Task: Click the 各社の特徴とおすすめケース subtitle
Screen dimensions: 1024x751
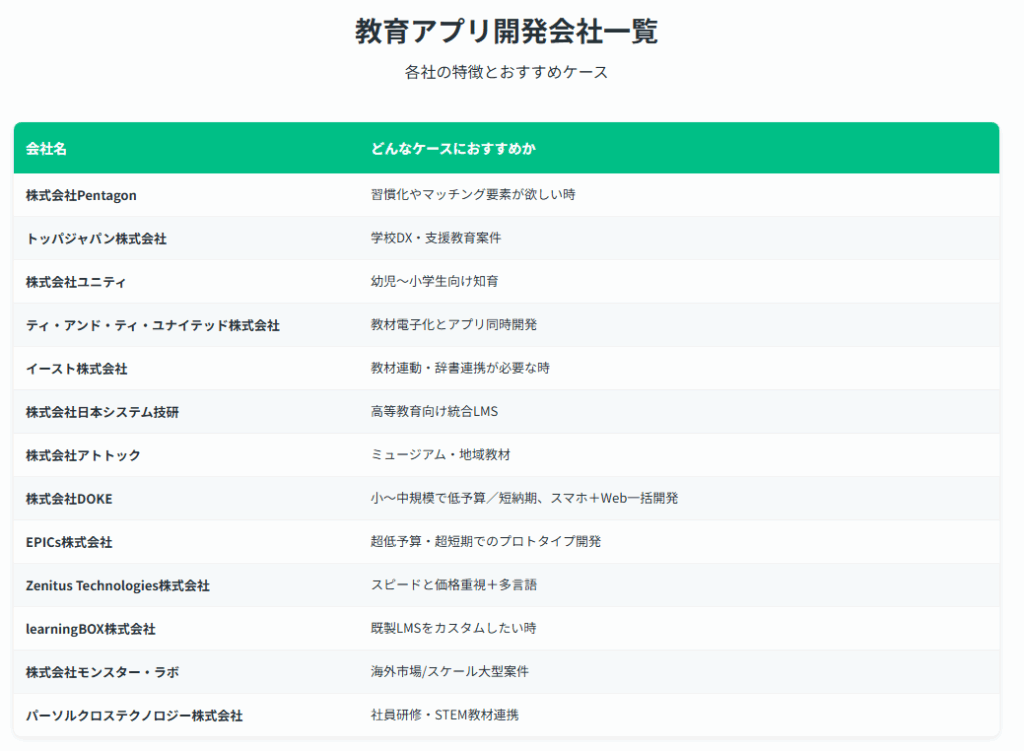Action: 506,72
